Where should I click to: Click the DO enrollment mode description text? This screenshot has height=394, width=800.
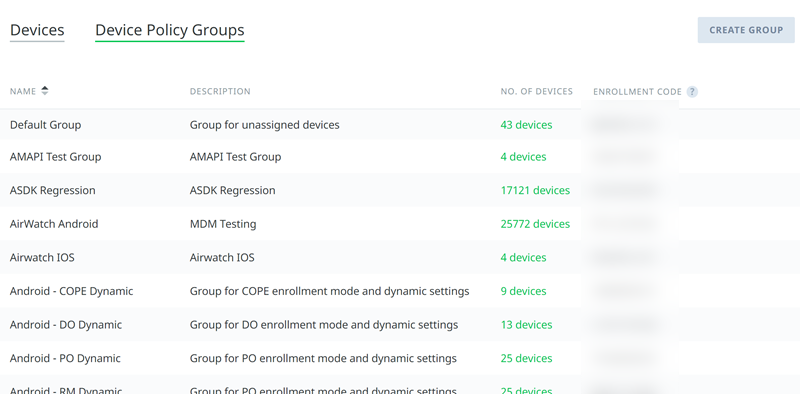(324, 325)
